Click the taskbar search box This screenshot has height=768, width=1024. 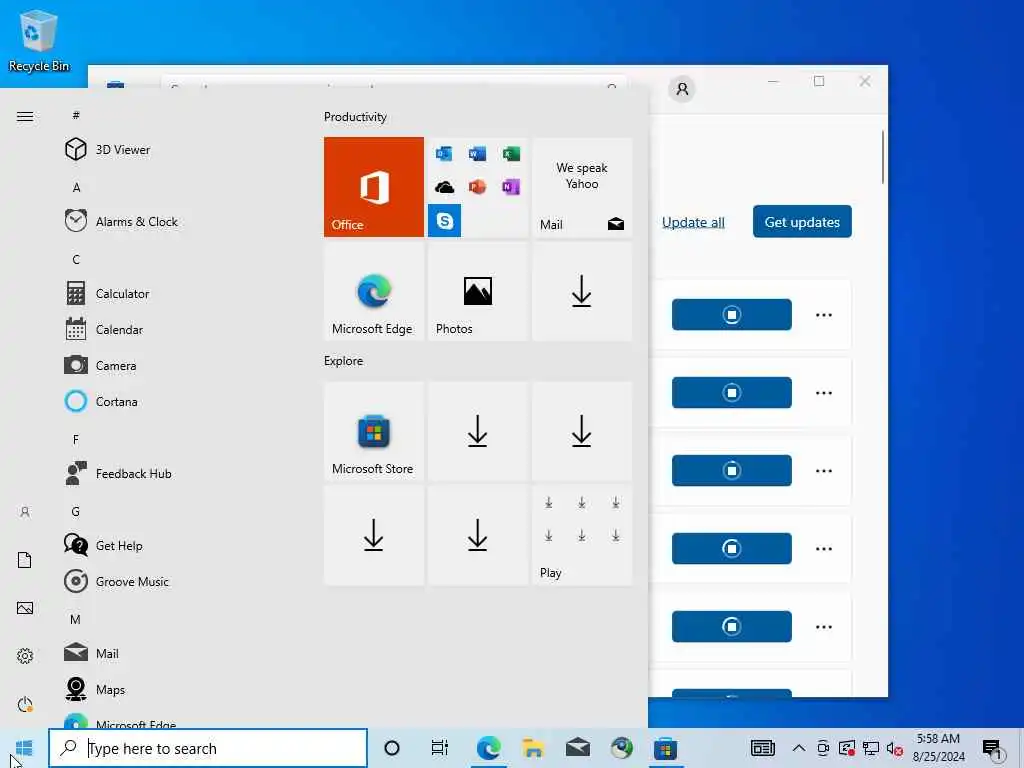208,748
